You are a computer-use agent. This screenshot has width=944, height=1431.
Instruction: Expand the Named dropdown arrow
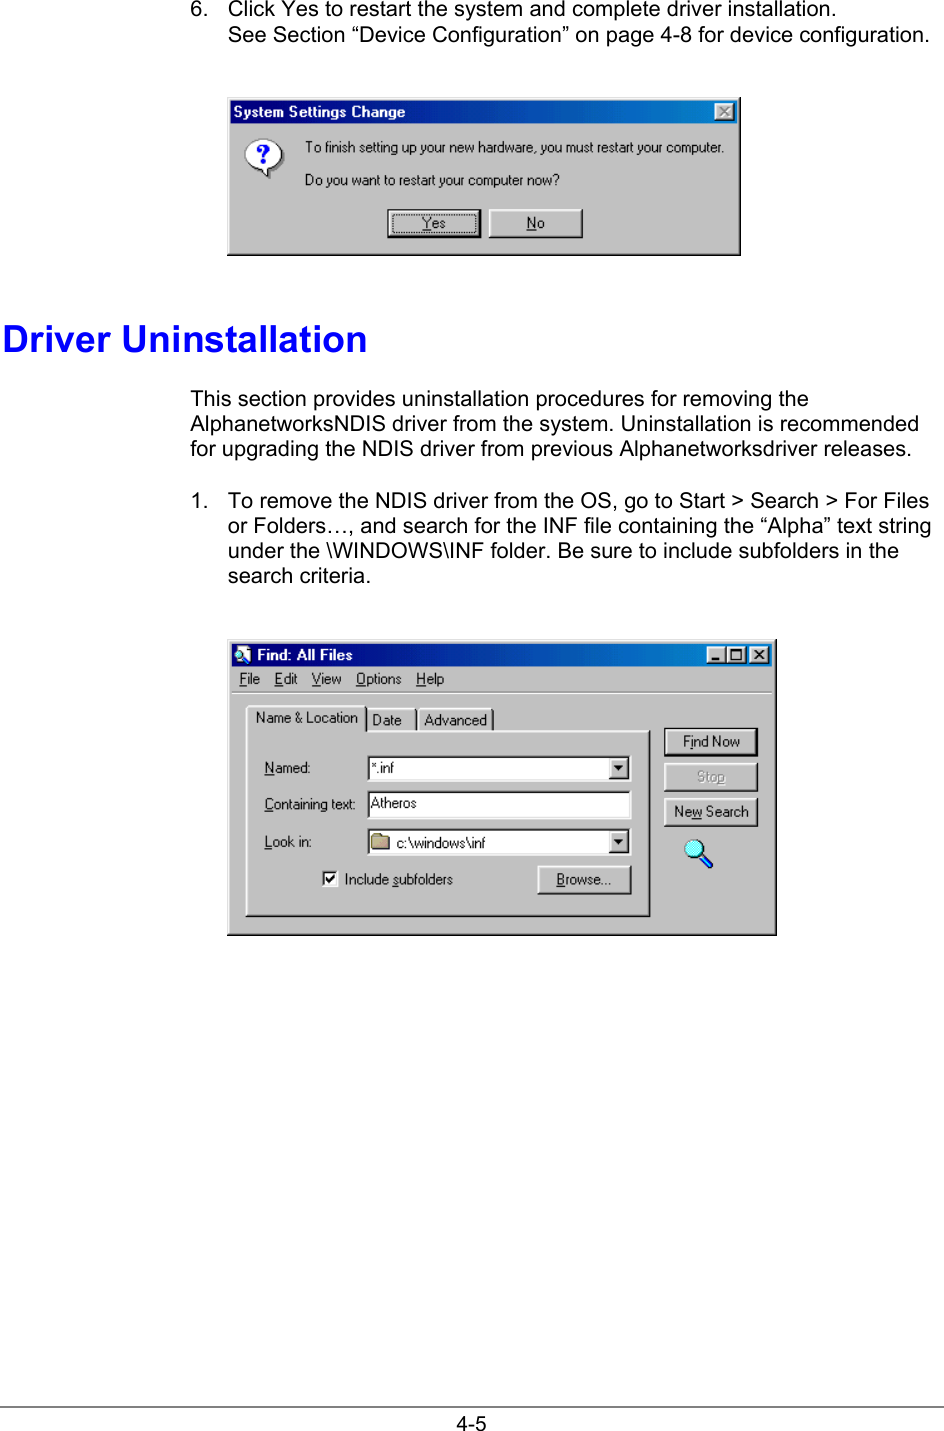[619, 768]
